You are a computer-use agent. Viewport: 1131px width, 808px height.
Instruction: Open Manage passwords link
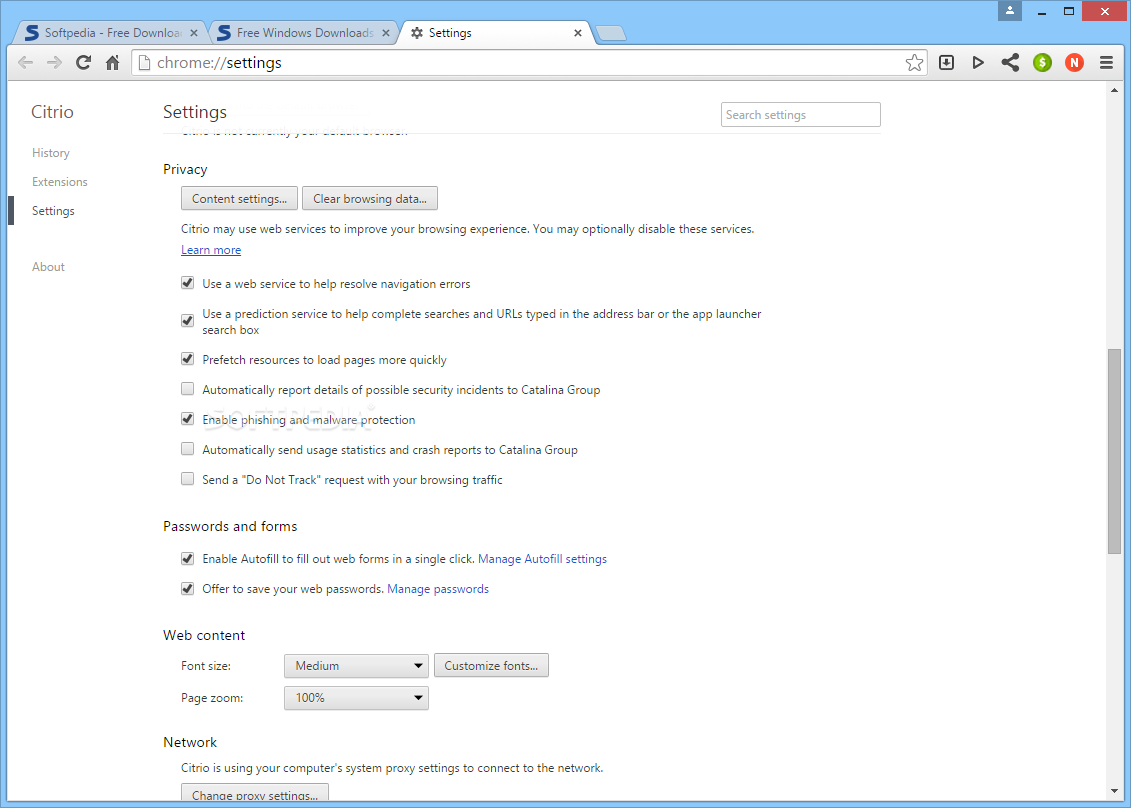point(438,589)
